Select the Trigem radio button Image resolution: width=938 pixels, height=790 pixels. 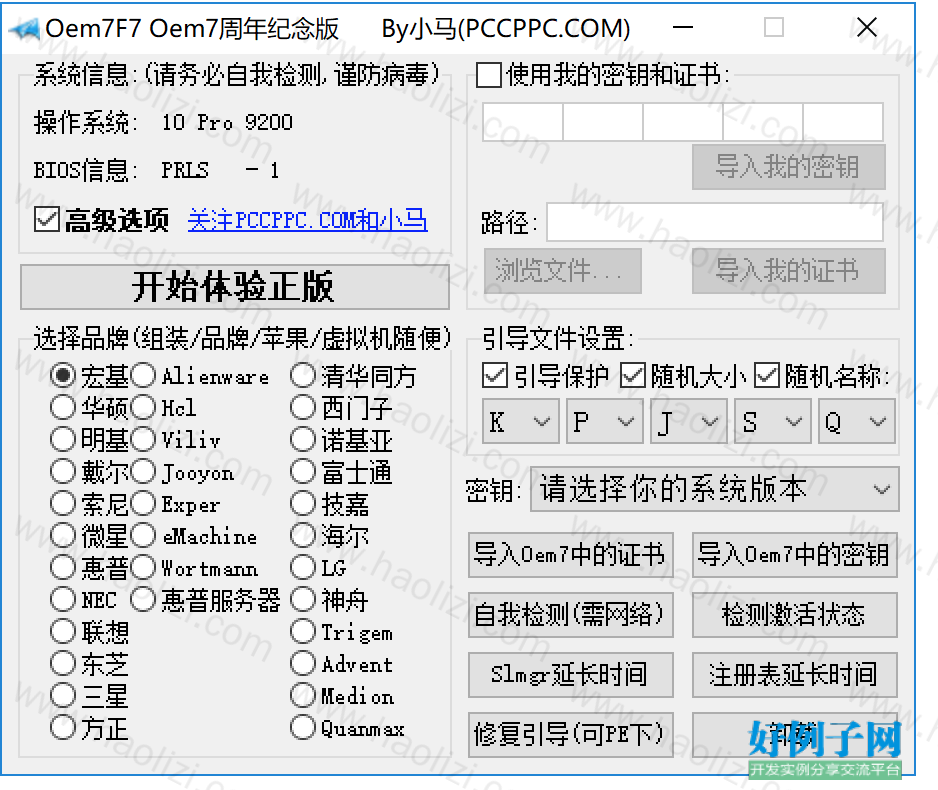pos(303,632)
